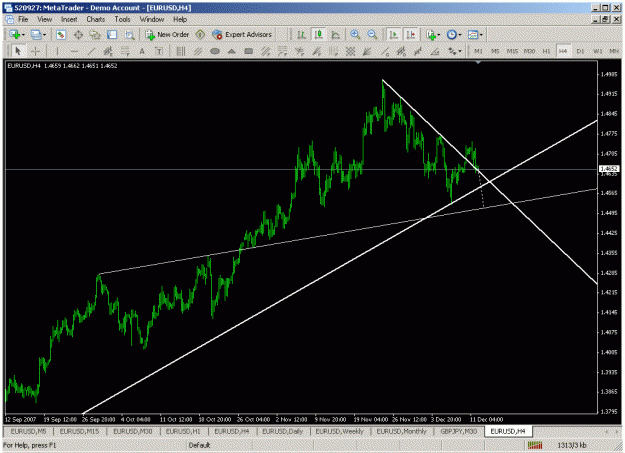Open the Help menu
Image resolution: width=625 pixels, height=453 pixels.
pyautogui.click(x=180, y=19)
